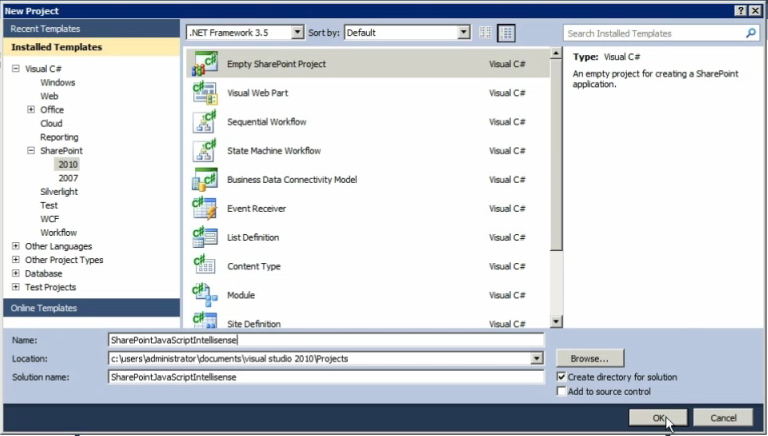
Task: Open the Online Templates section
Action: pyautogui.click(x=92, y=308)
